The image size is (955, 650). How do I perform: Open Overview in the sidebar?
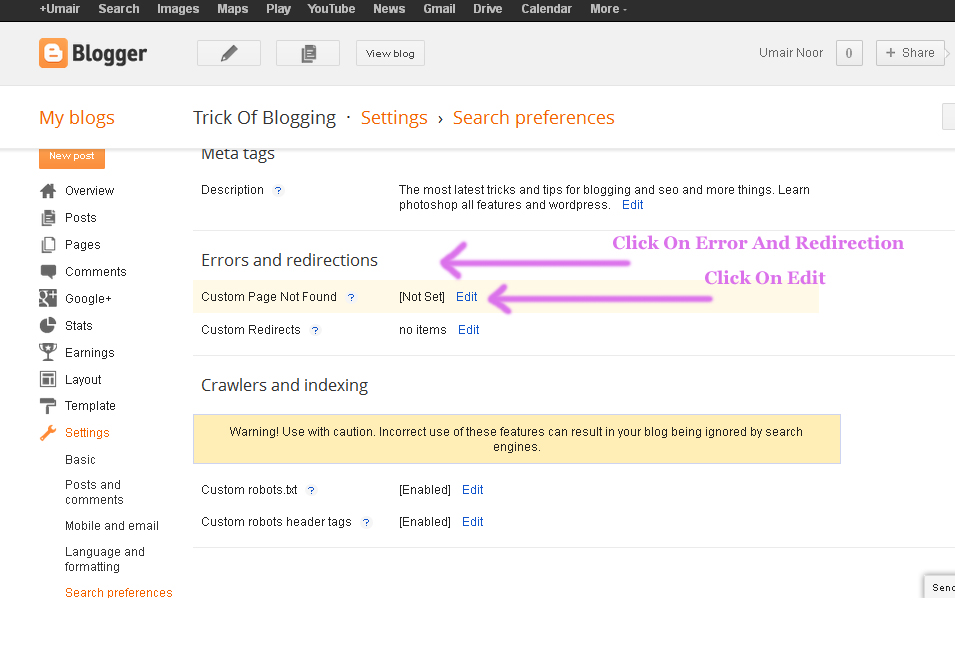point(90,191)
